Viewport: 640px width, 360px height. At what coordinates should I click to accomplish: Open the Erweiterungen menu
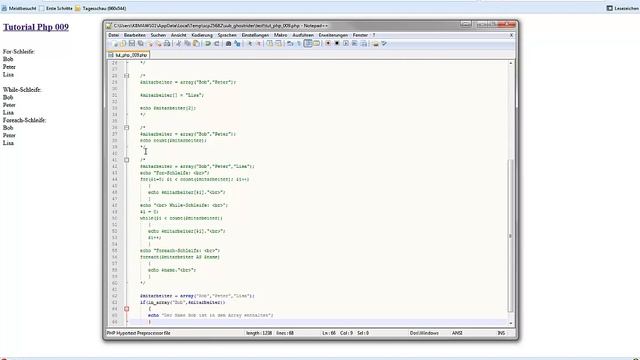click(333, 35)
